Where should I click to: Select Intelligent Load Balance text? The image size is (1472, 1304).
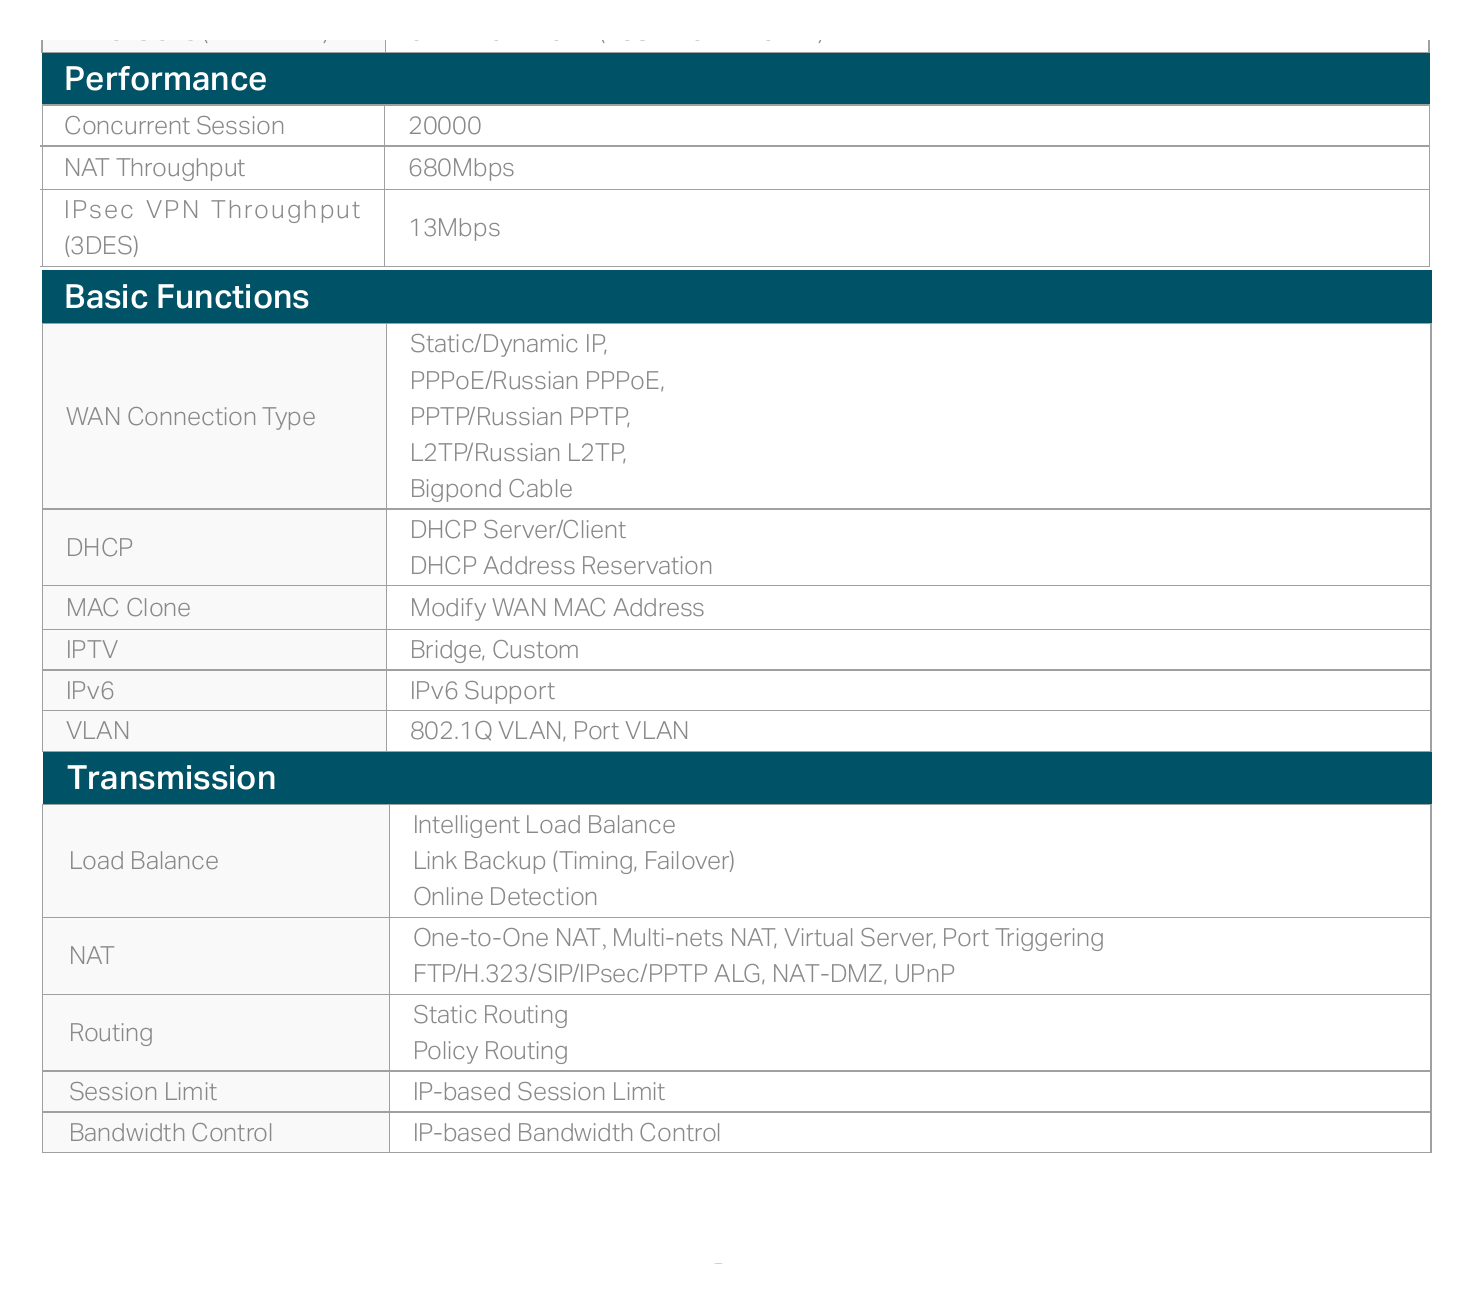pyautogui.click(x=544, y=825)
